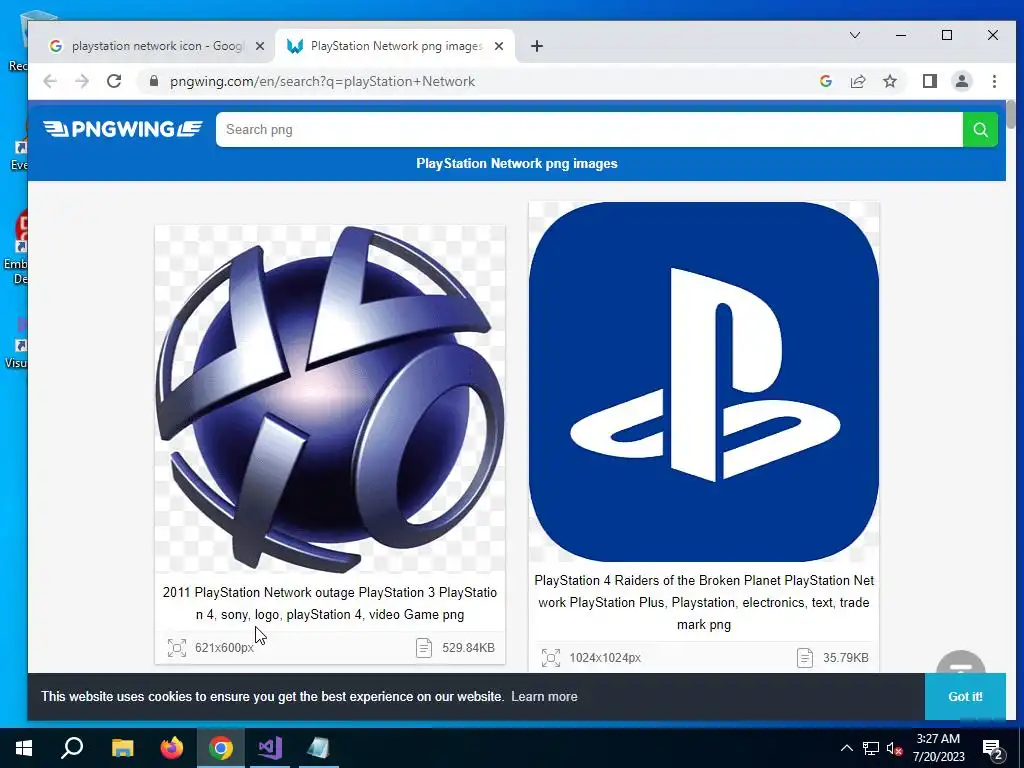Close the PlayStation Network png images tab
The image size is (1024, 768).
pyautogui.click(x=499, y=46)
